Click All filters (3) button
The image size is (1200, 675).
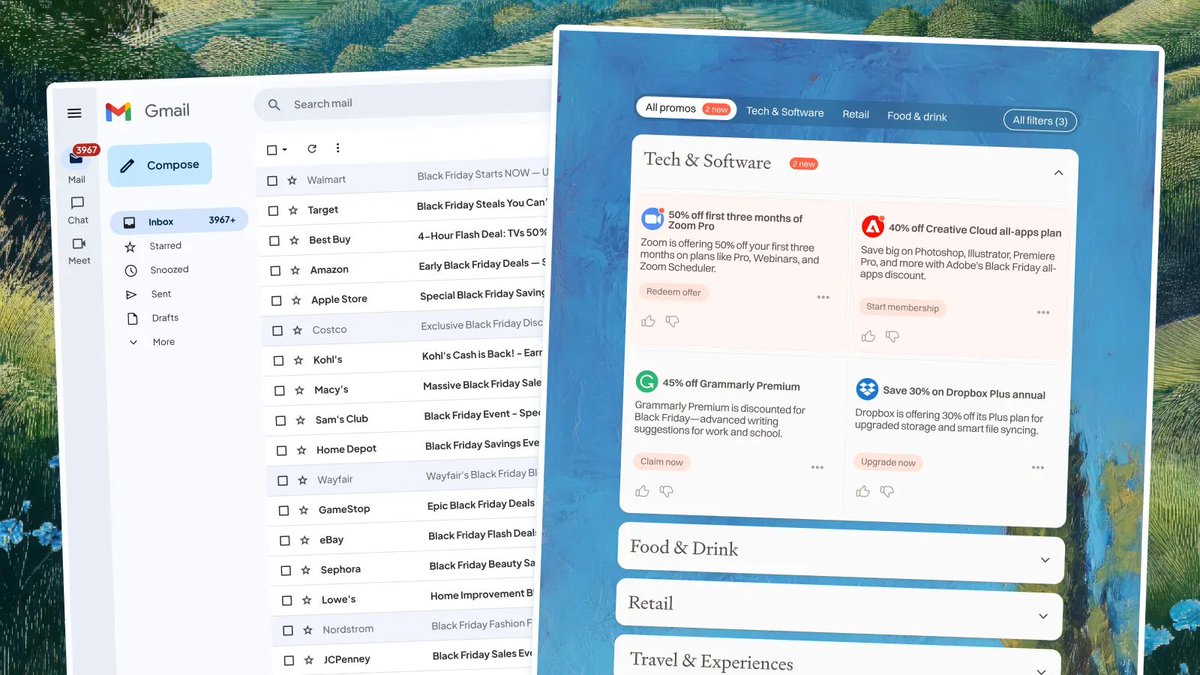pos(1040,121)
